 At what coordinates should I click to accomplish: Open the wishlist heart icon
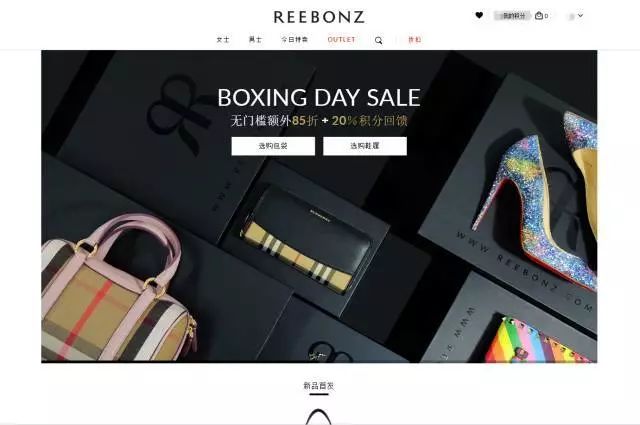479,16
